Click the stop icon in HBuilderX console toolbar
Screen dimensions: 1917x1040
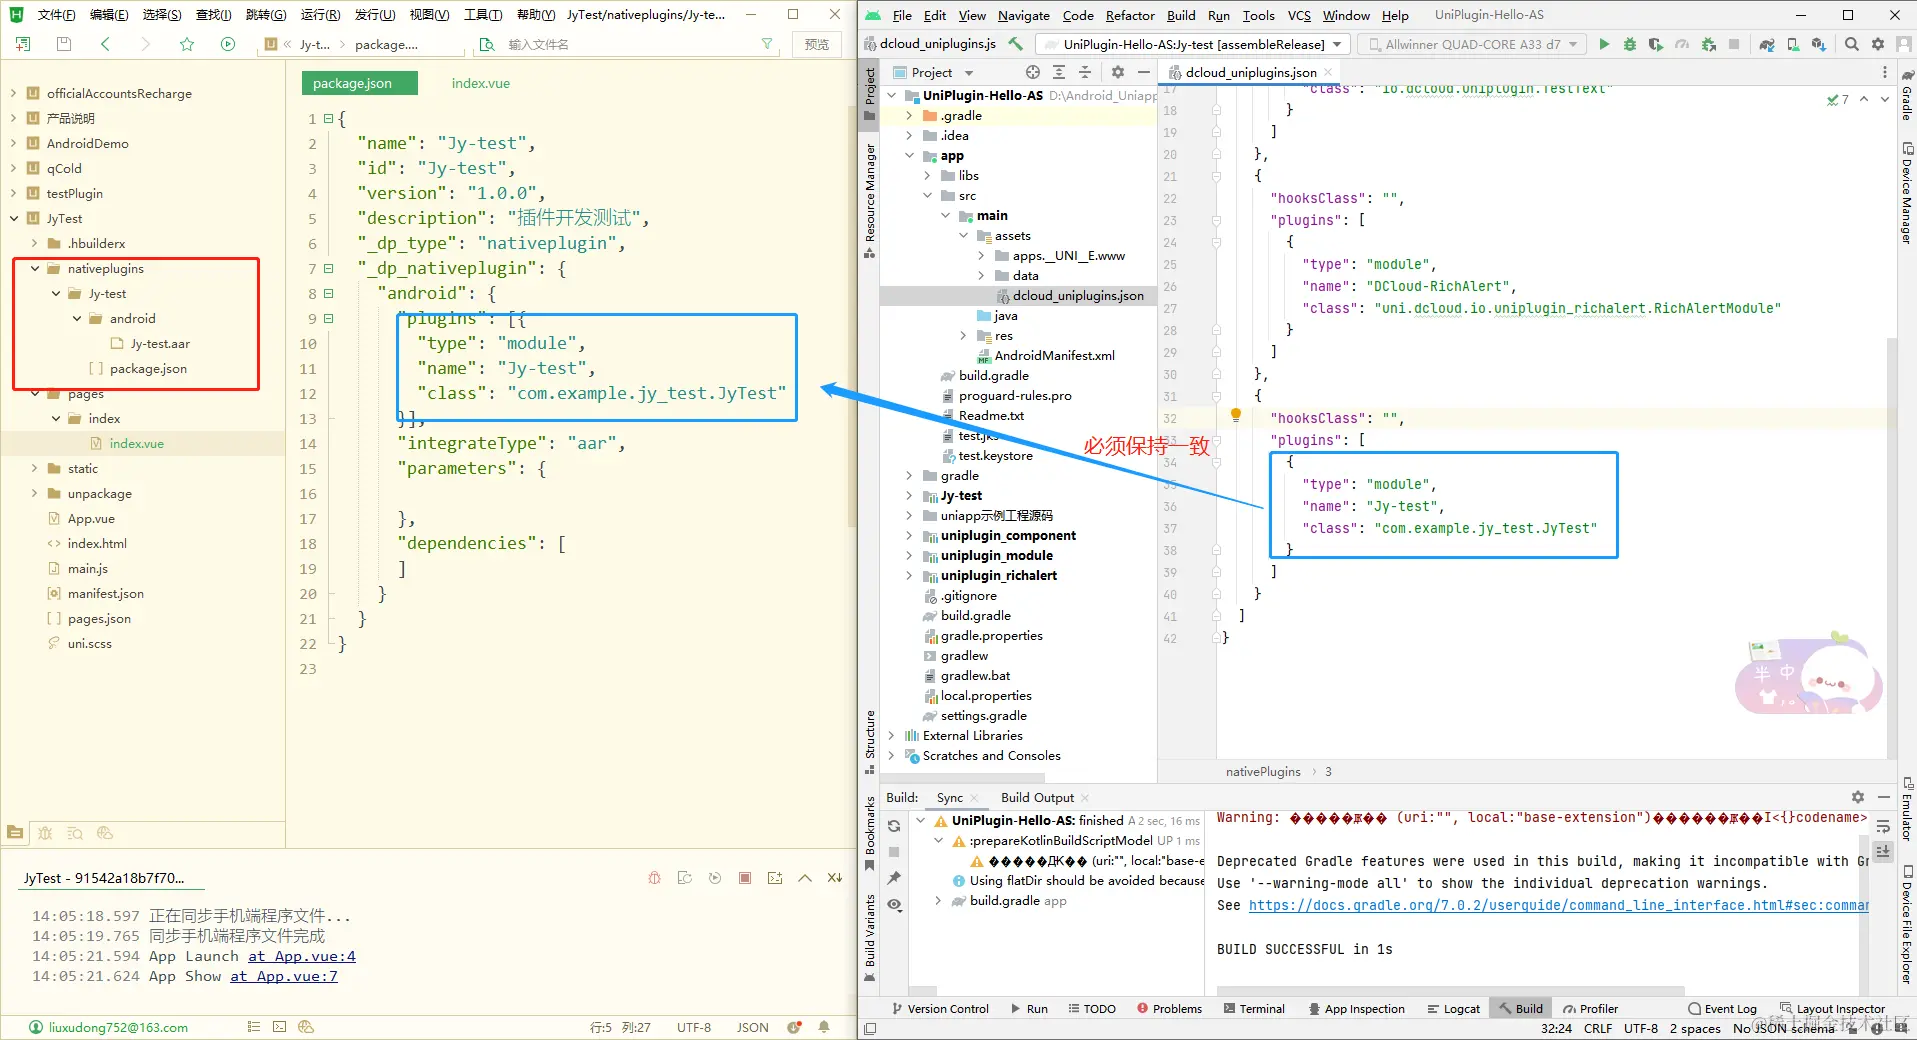pos(745,878)
